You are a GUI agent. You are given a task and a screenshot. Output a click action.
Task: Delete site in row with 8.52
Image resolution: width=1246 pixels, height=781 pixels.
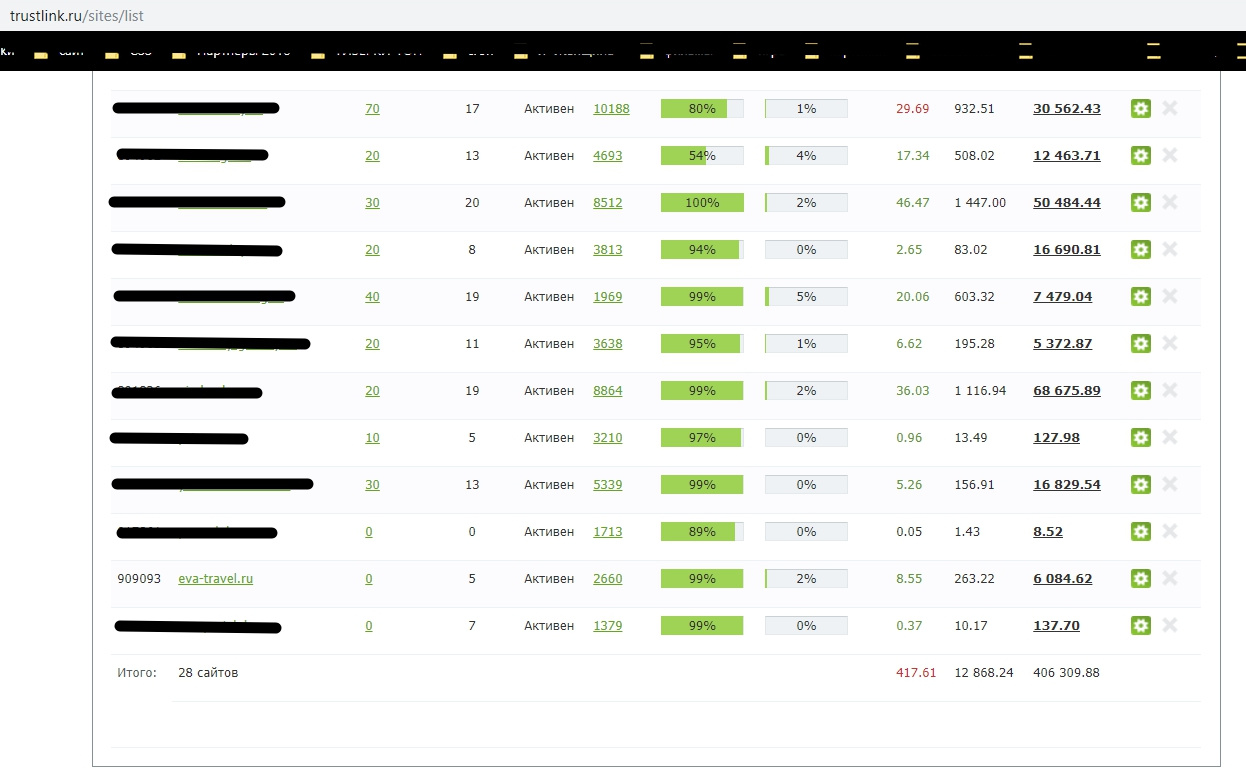(1170, 531)
